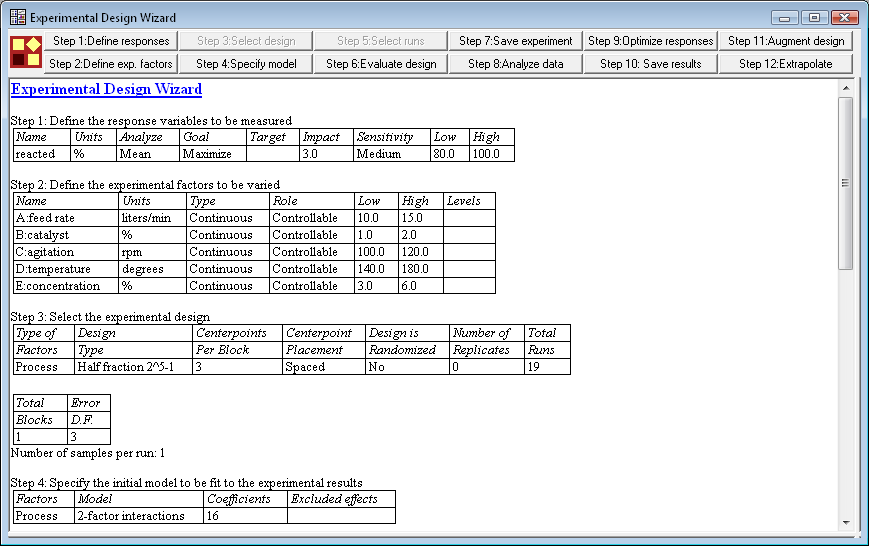This screenshot has height=546, width=869.
Task: Follow the Experimental Design Wizard heading link
Action: pyautogui.click(x=106, y=89)
